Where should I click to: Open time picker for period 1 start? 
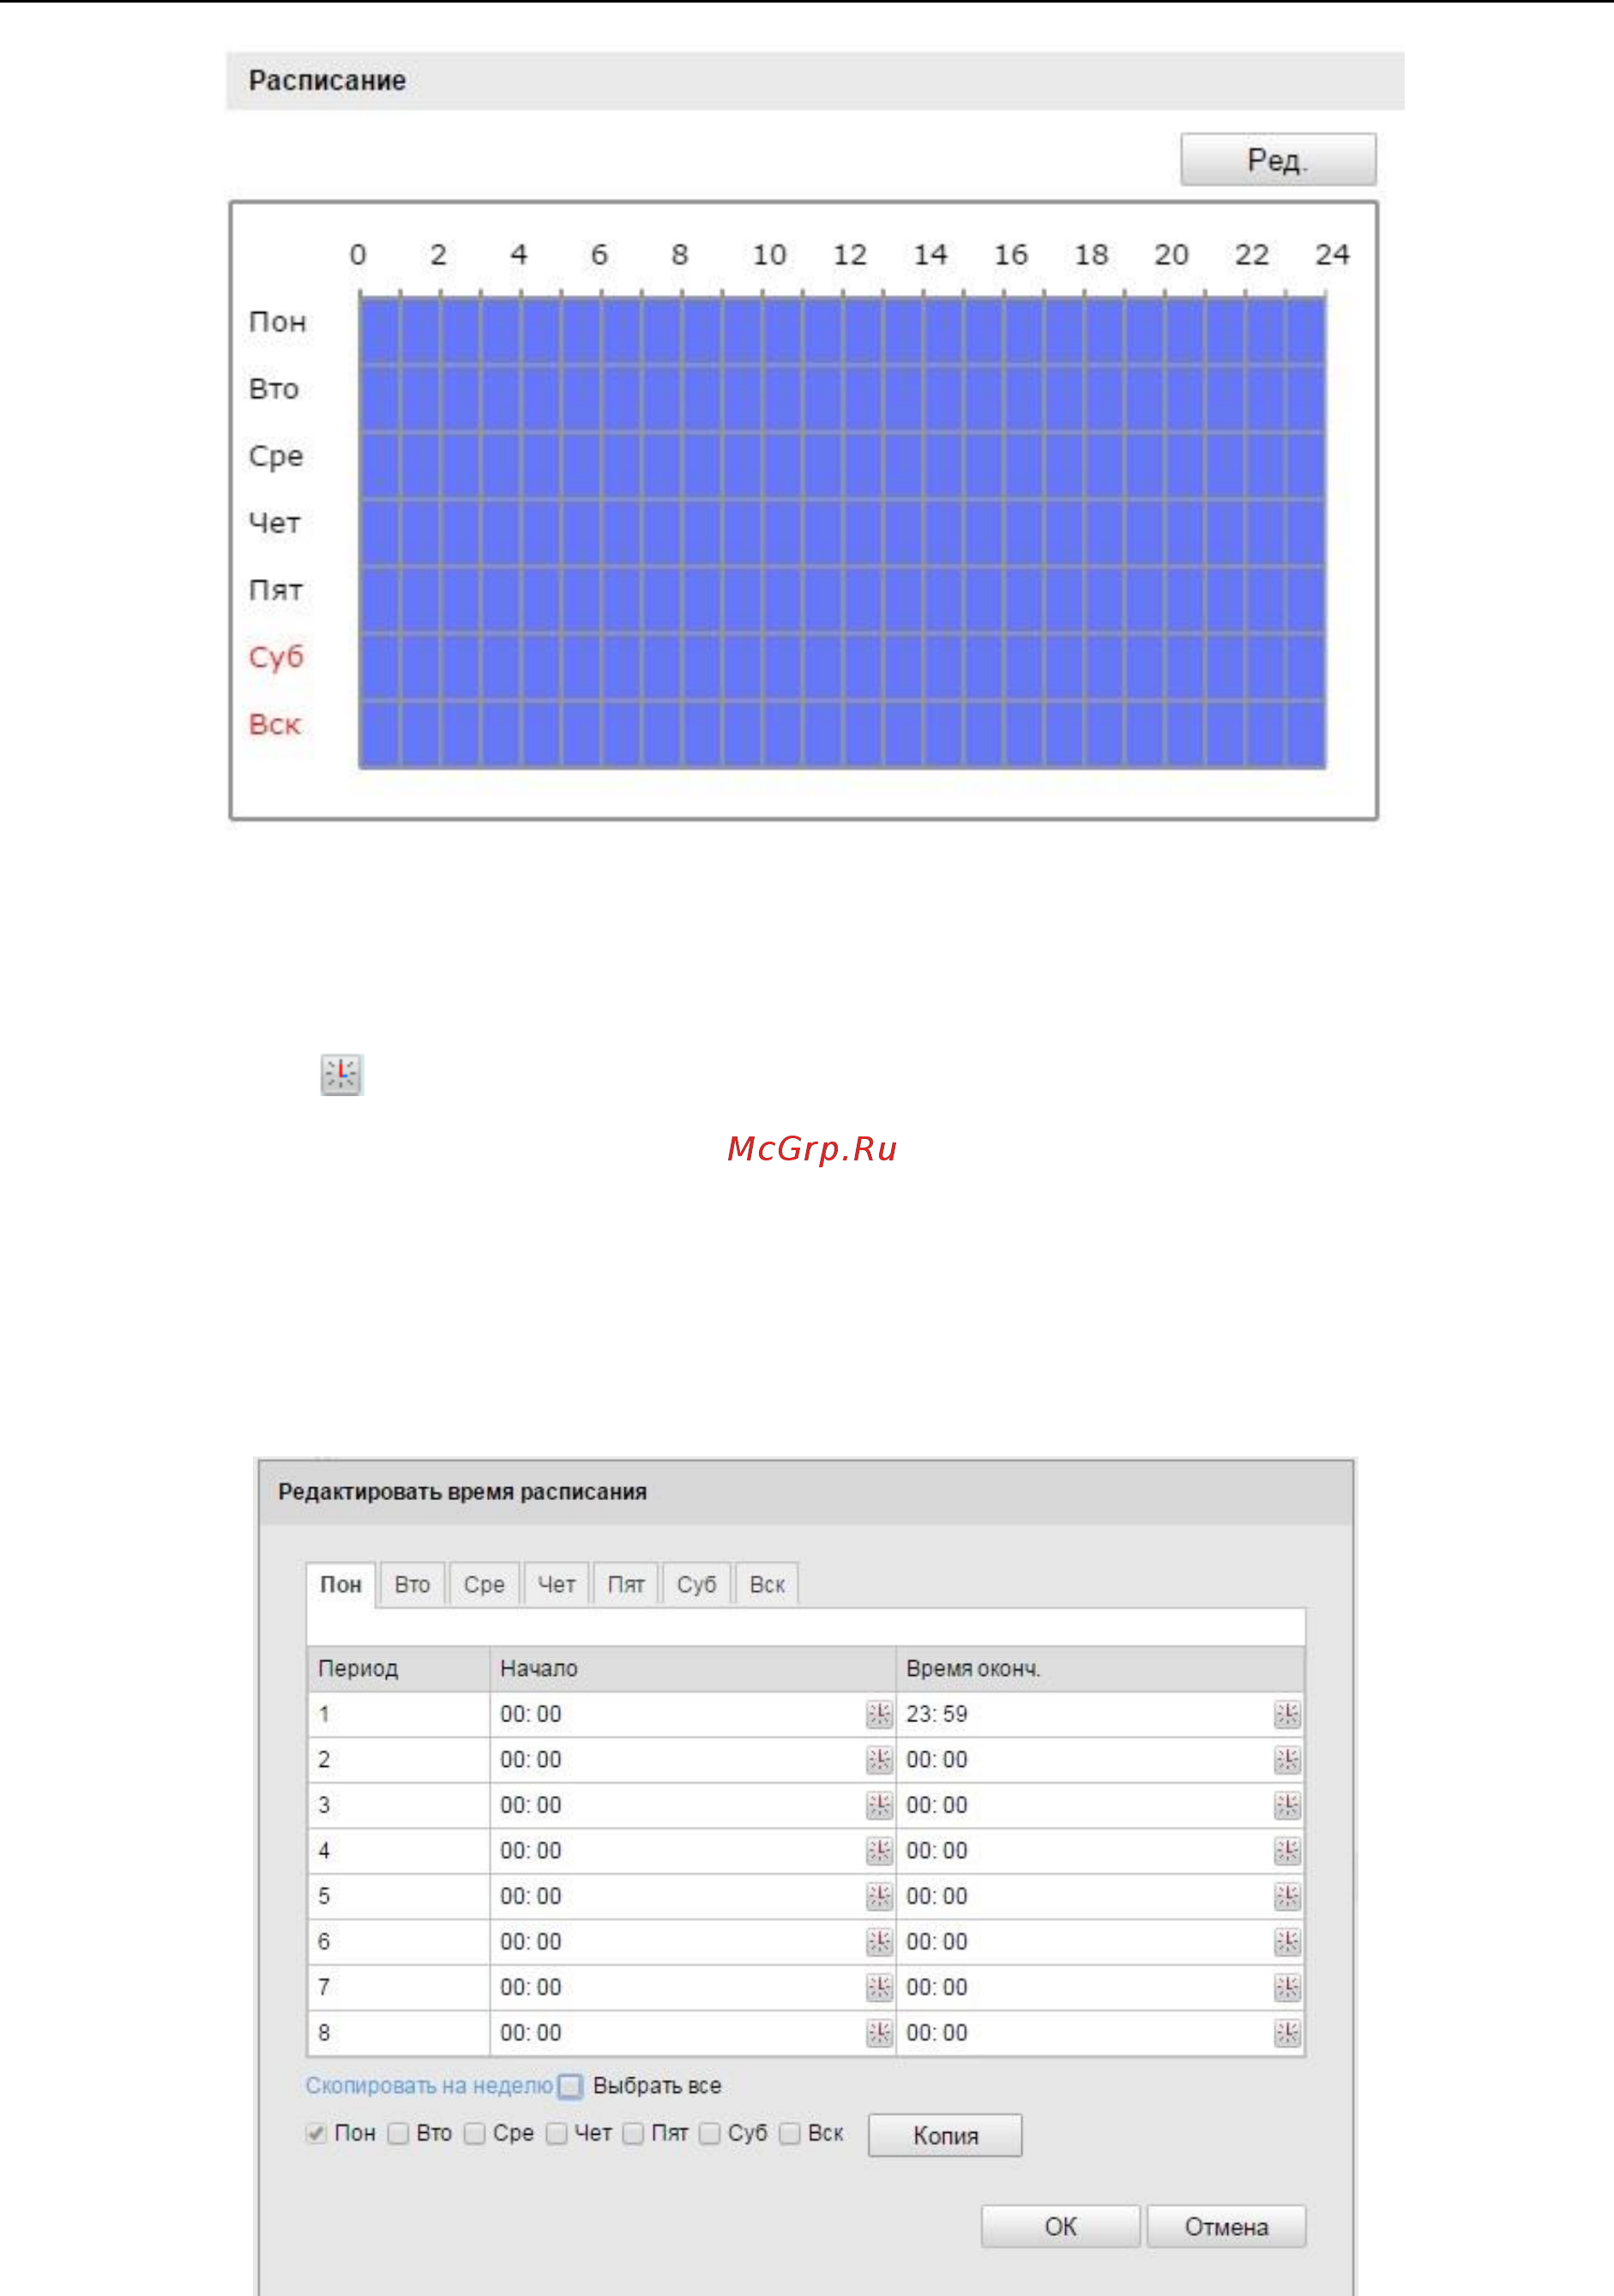point(879,1714)
